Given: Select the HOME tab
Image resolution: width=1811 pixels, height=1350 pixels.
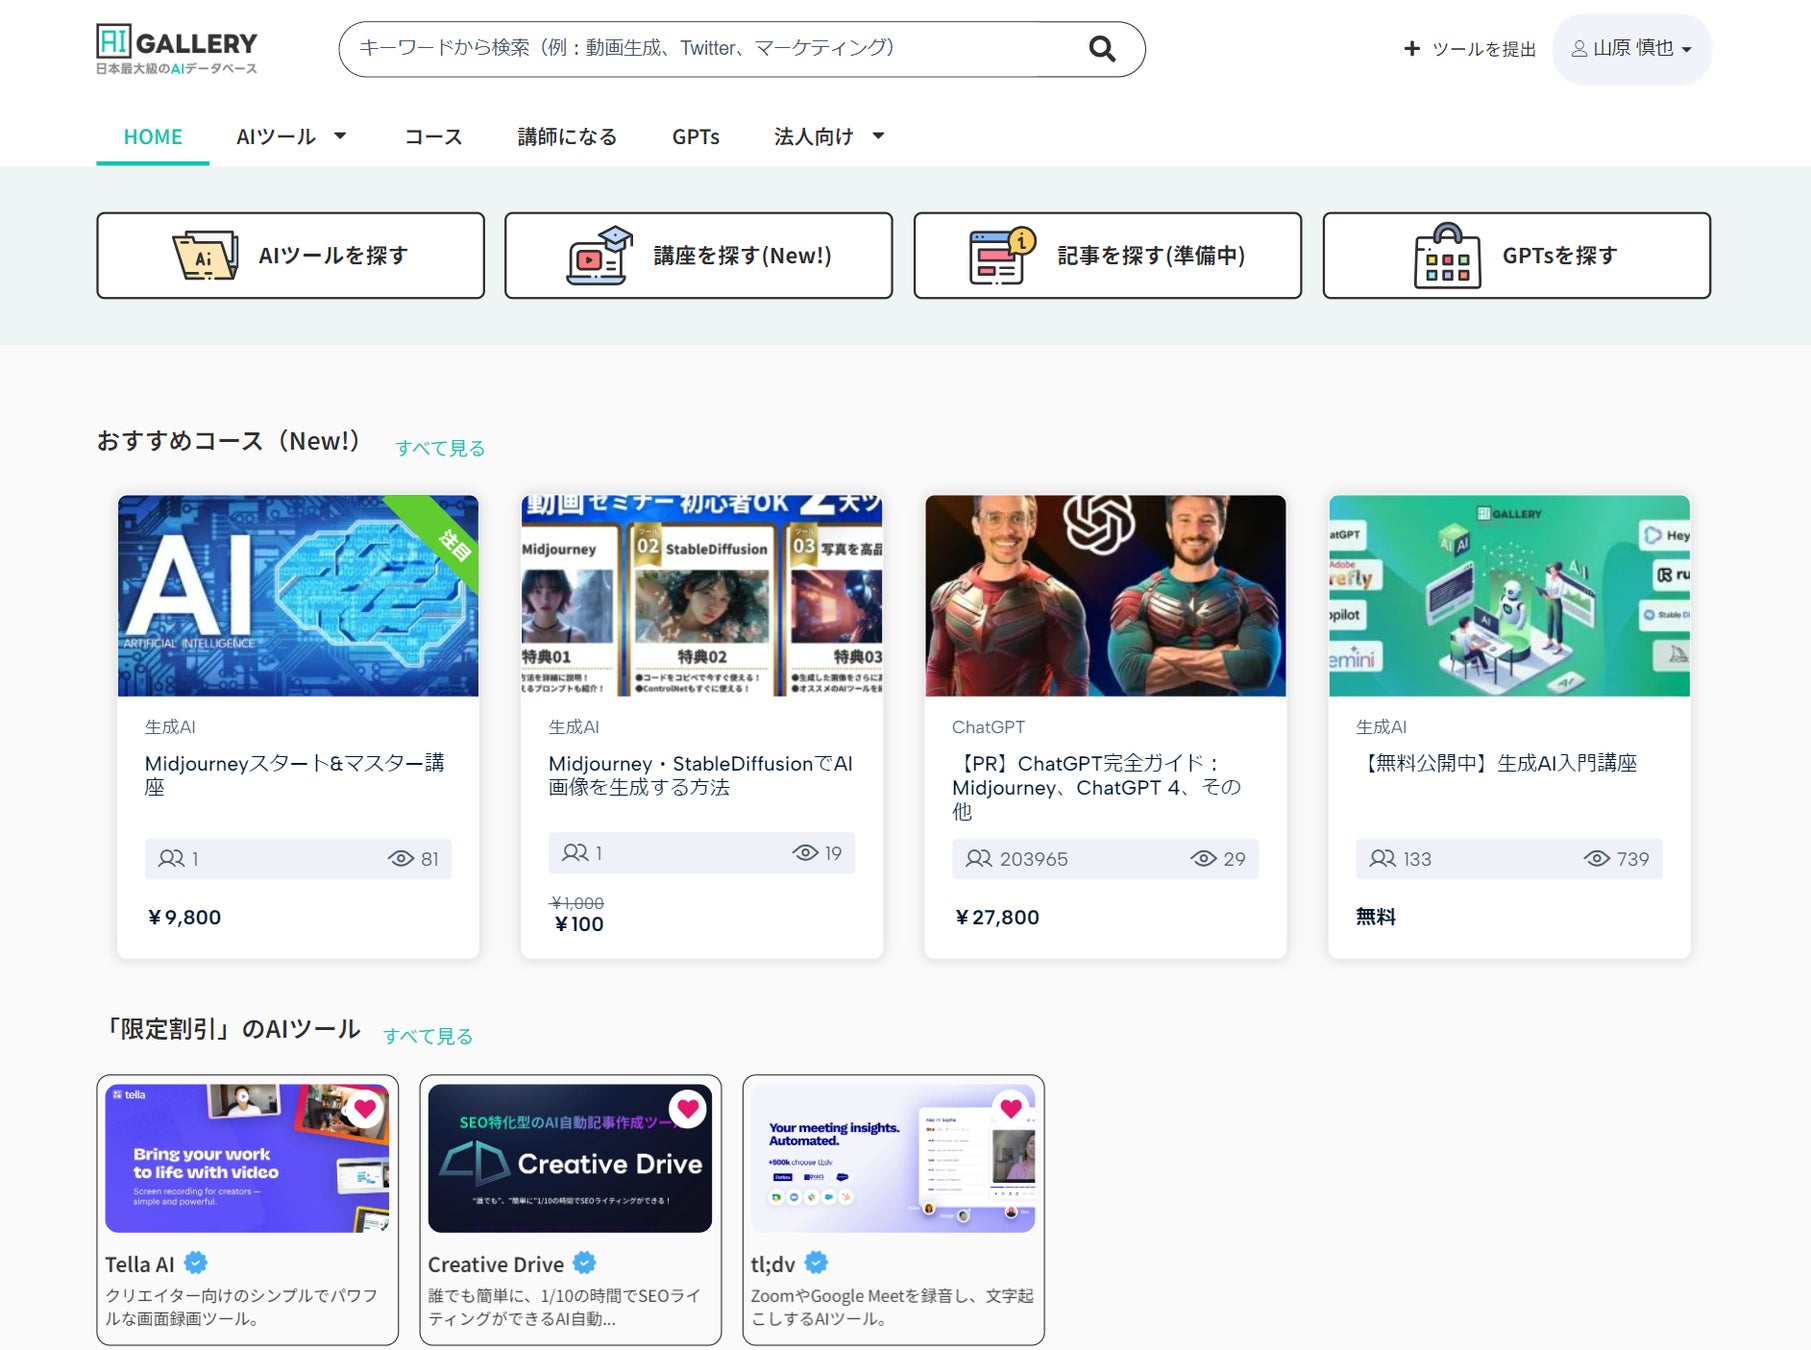Looking at the screenshot, I should click(x=153, y=137).
